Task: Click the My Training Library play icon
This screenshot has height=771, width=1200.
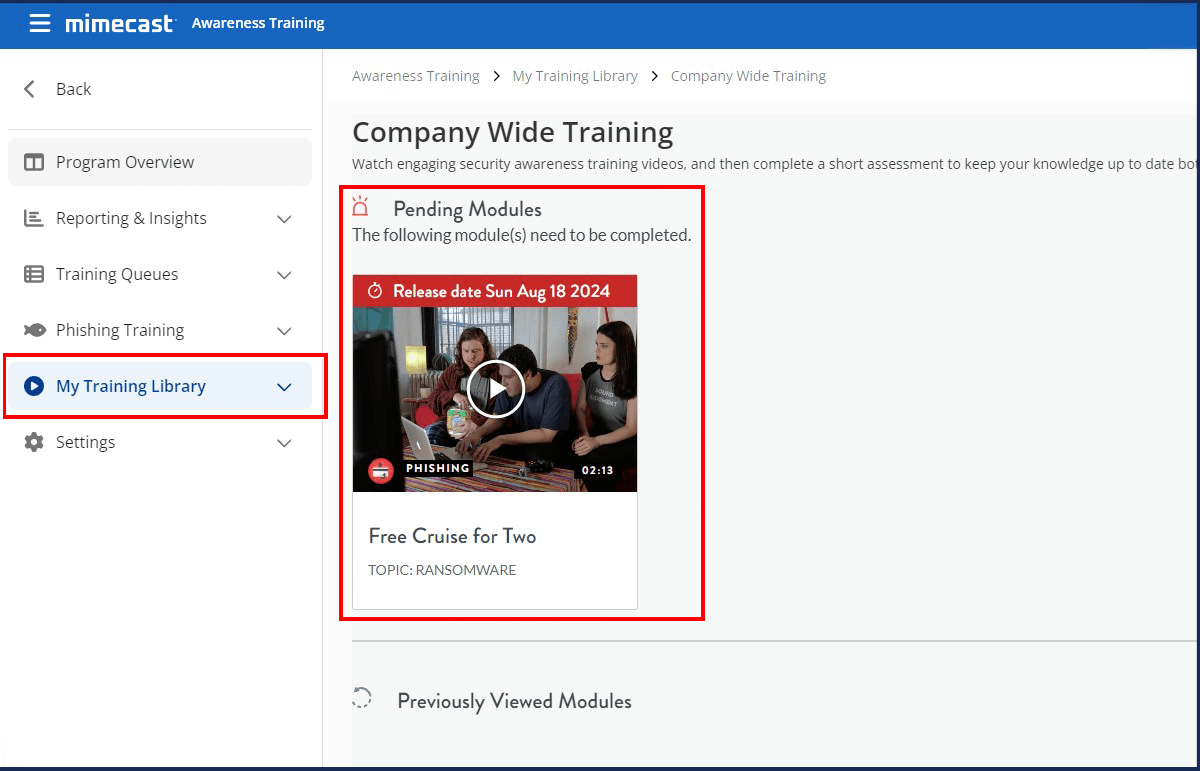Action: click(x=34, y=386)
